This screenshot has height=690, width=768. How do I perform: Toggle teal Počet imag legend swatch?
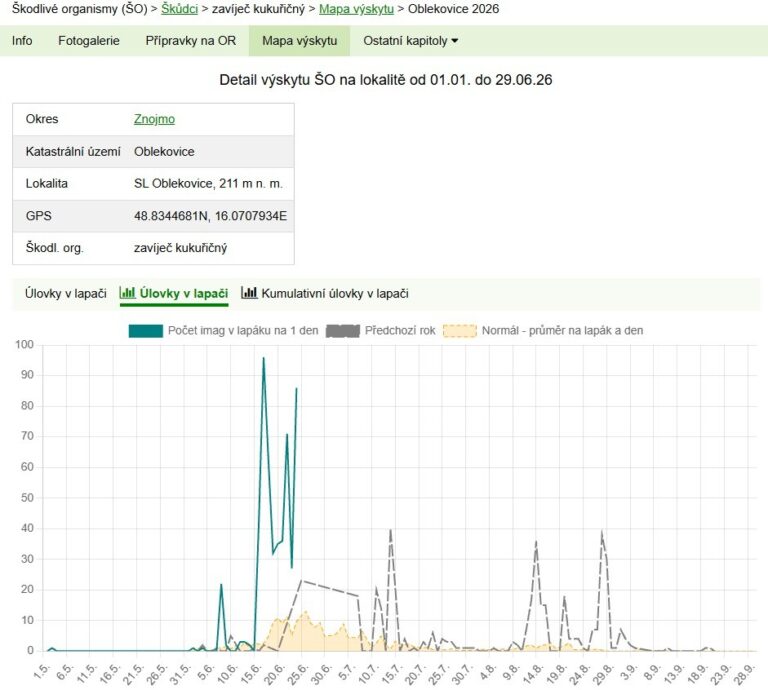(145, 331)
